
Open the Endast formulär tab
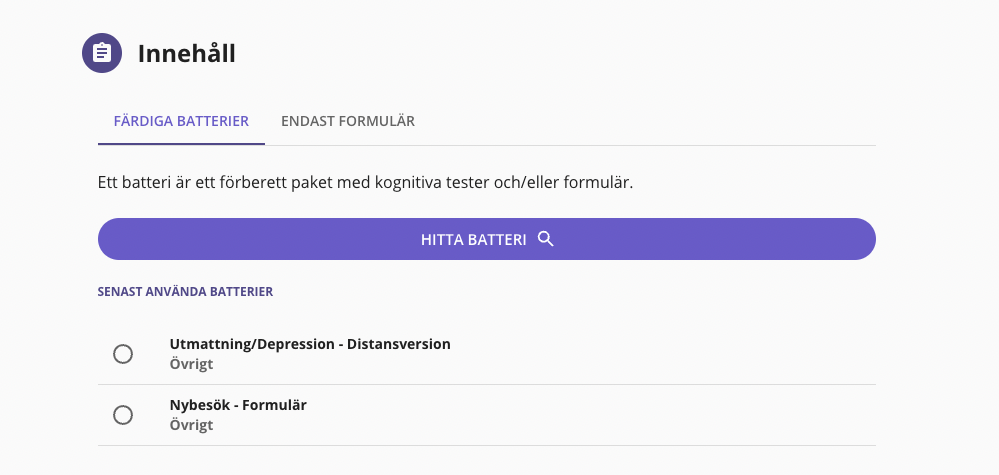[348, 121]
